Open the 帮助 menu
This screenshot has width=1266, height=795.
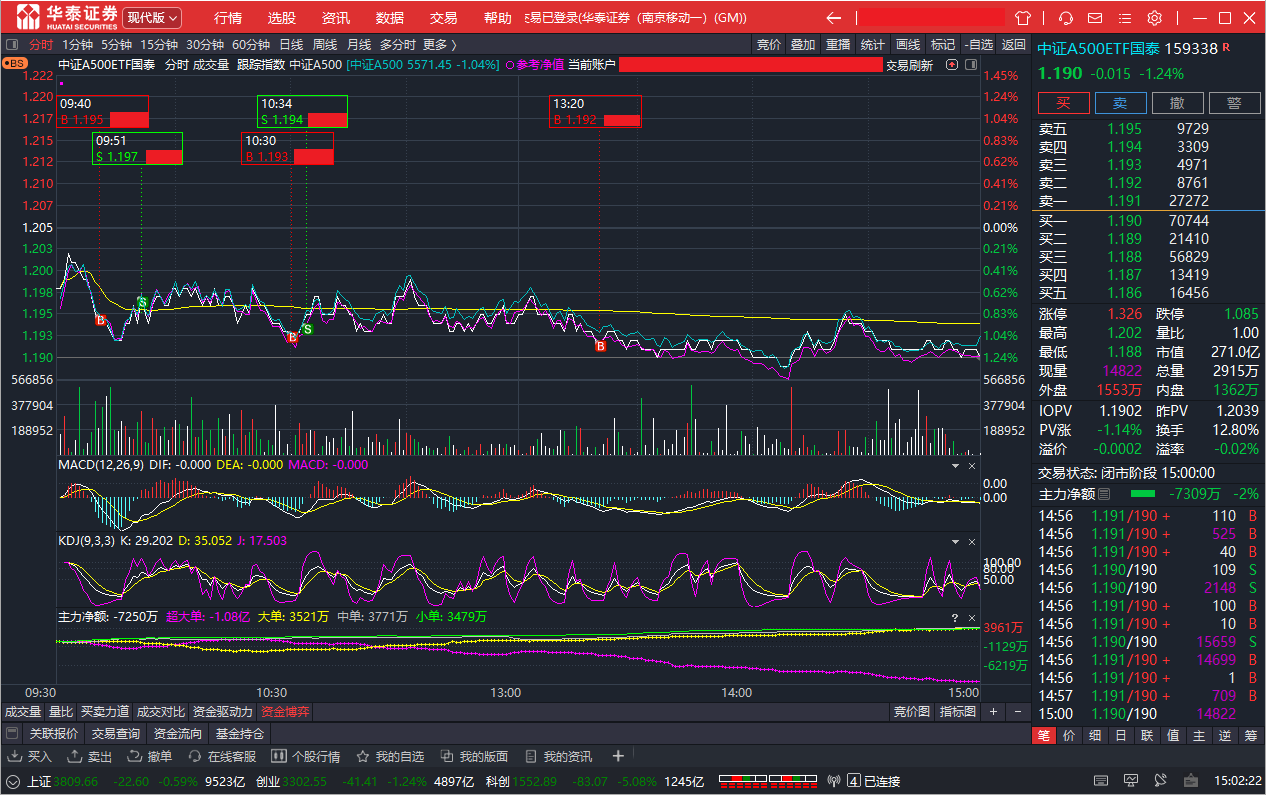[497, 18]
